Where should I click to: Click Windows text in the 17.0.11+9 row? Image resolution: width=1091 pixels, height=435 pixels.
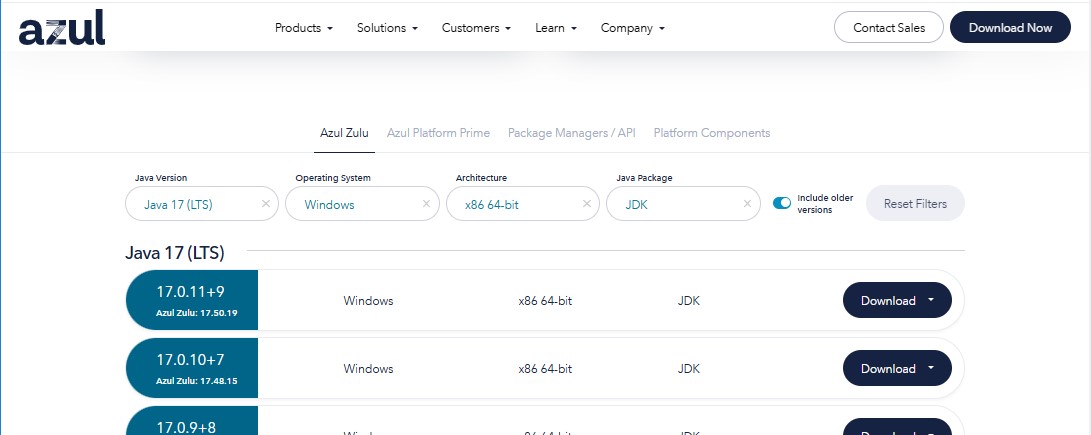368,301
